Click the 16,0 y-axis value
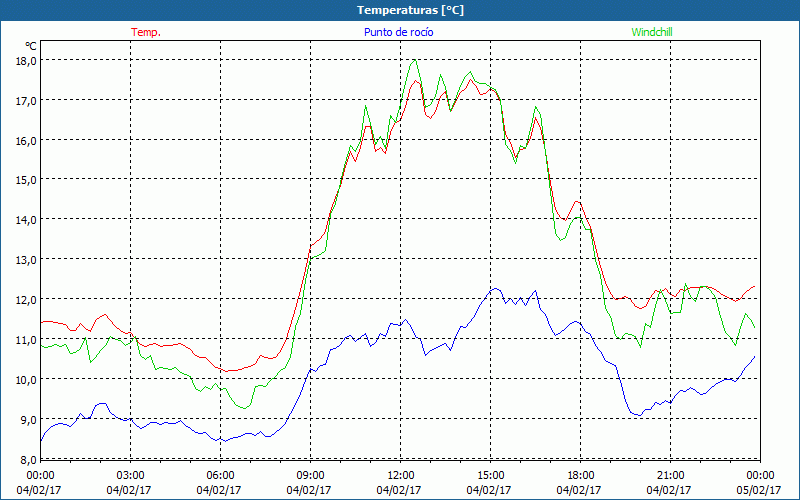 click(27, 140)
